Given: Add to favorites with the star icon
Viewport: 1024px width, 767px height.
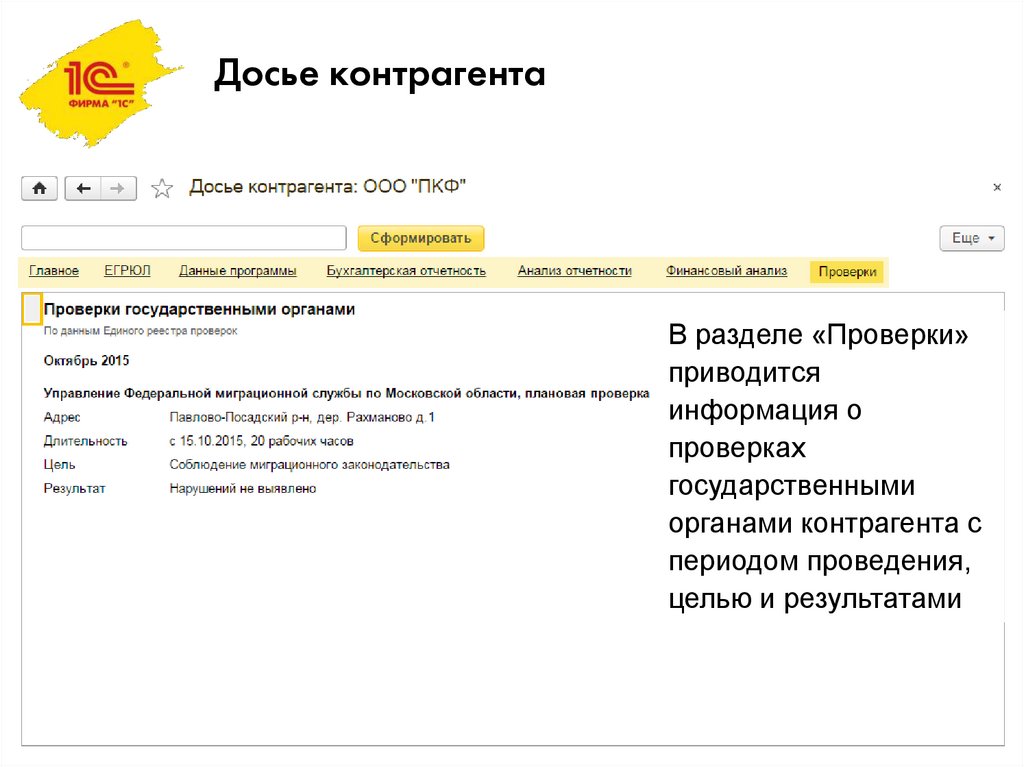Looking at the screenshot, I should (x=161, y=189).
